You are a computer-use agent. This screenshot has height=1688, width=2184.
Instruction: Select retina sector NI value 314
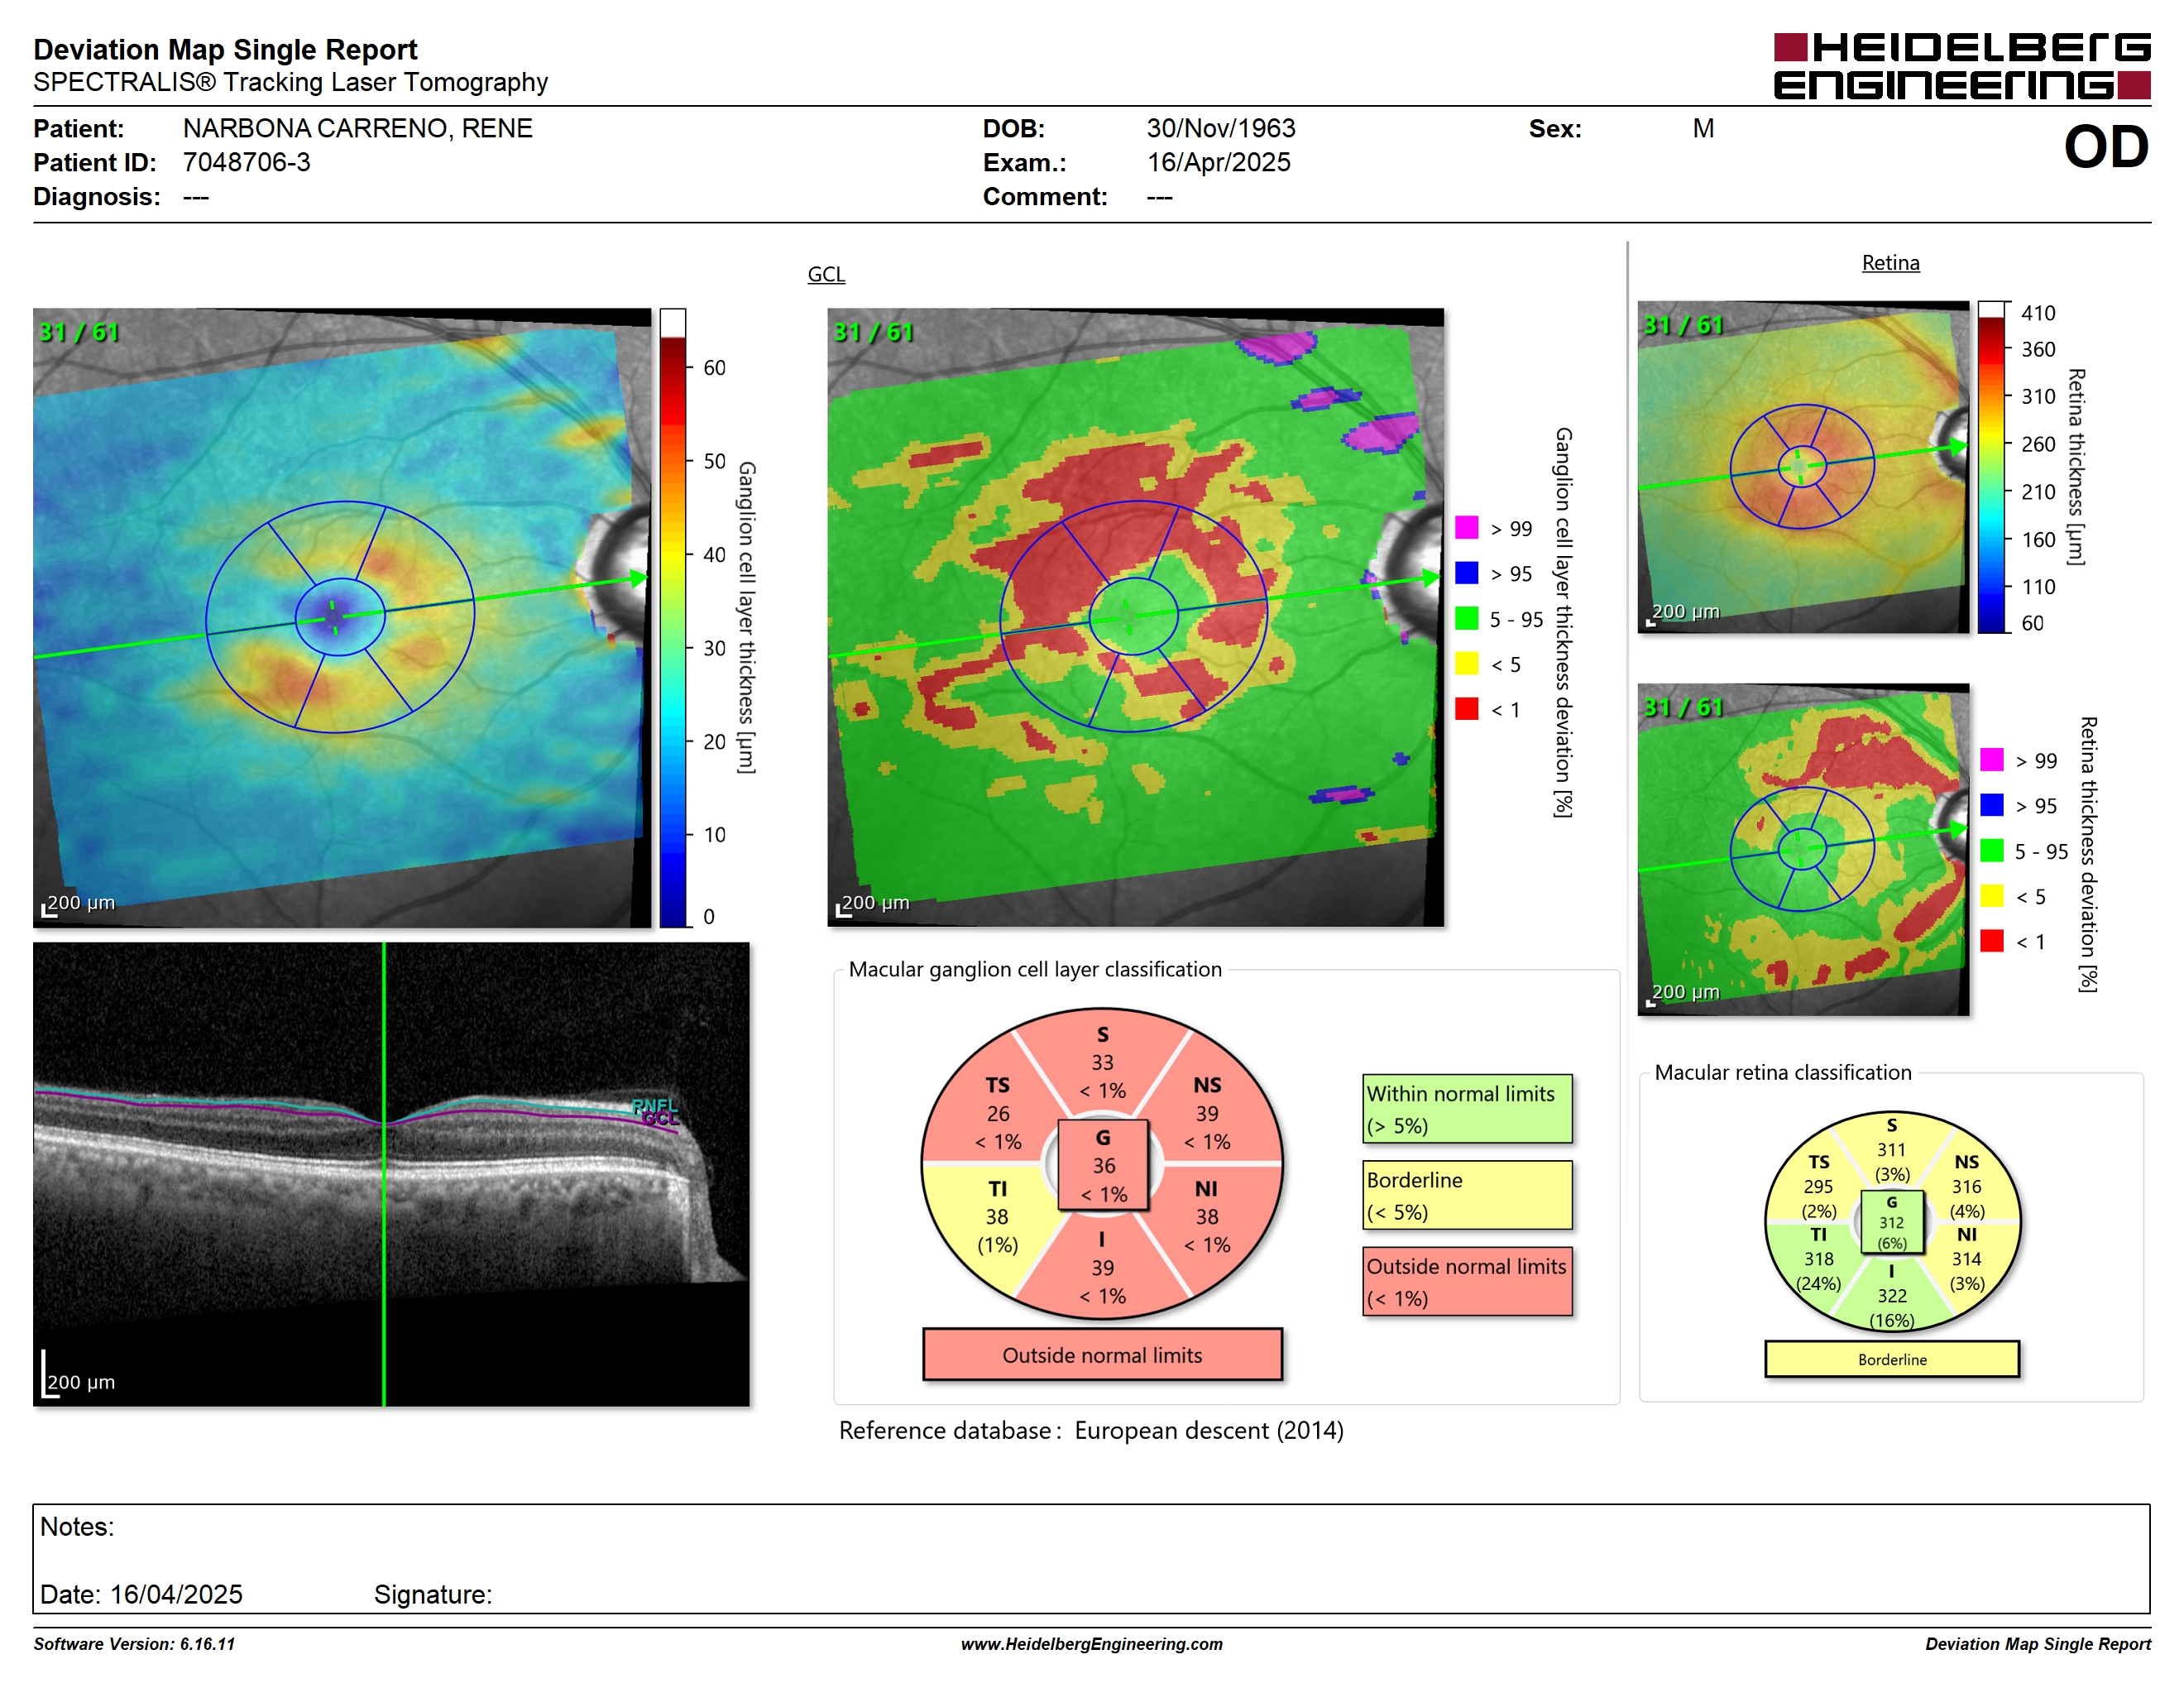coord(1966,1259)
